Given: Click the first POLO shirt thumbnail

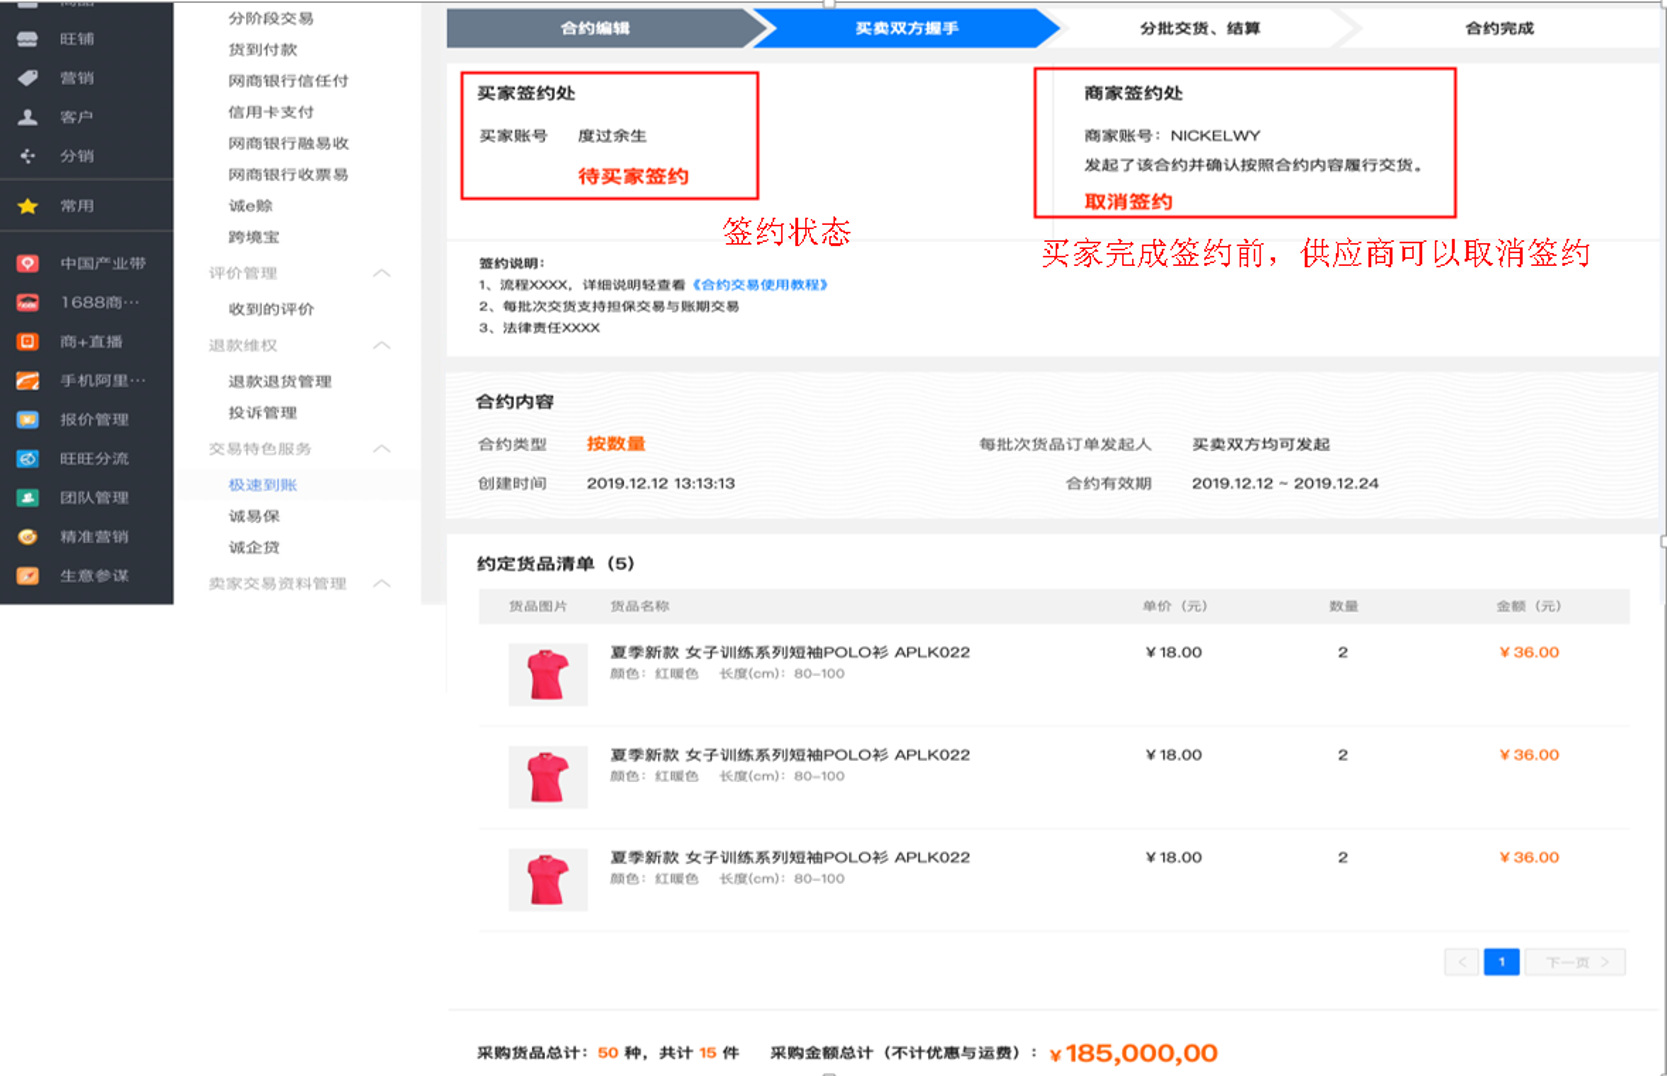Looking at the screenshot, I should click(x=548, y=675).
